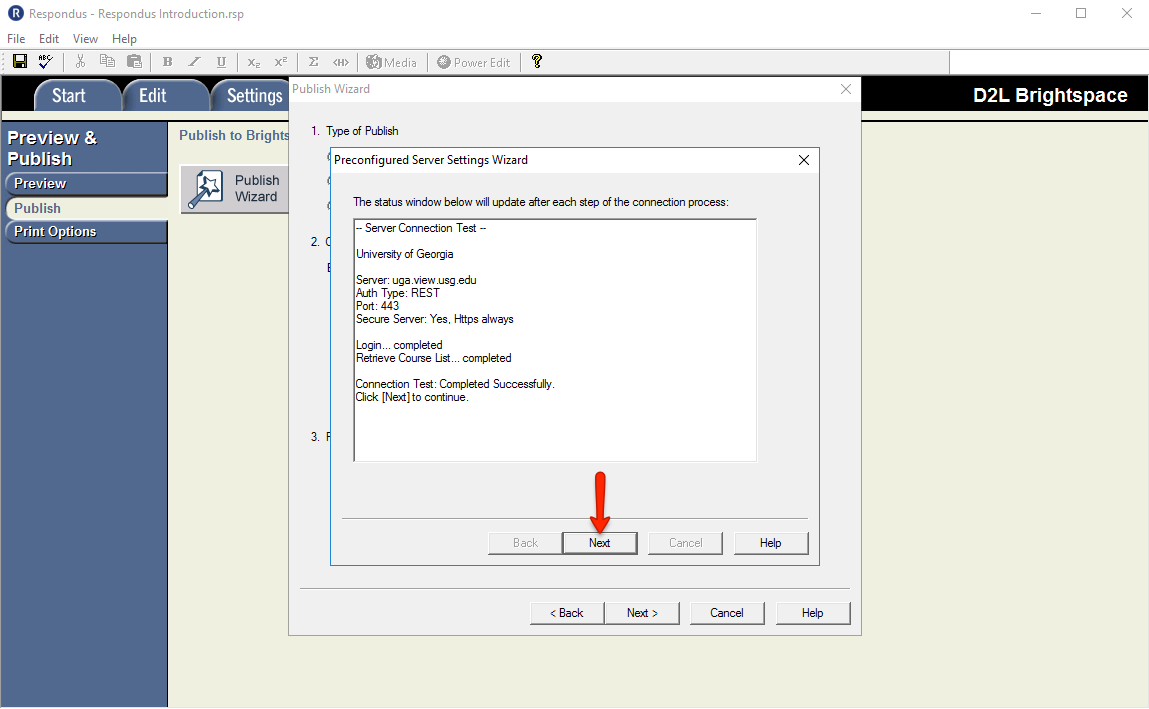Click 'Login... completed' status line
The height and width of the screenshot is (709, 1149).
[399, 345]
